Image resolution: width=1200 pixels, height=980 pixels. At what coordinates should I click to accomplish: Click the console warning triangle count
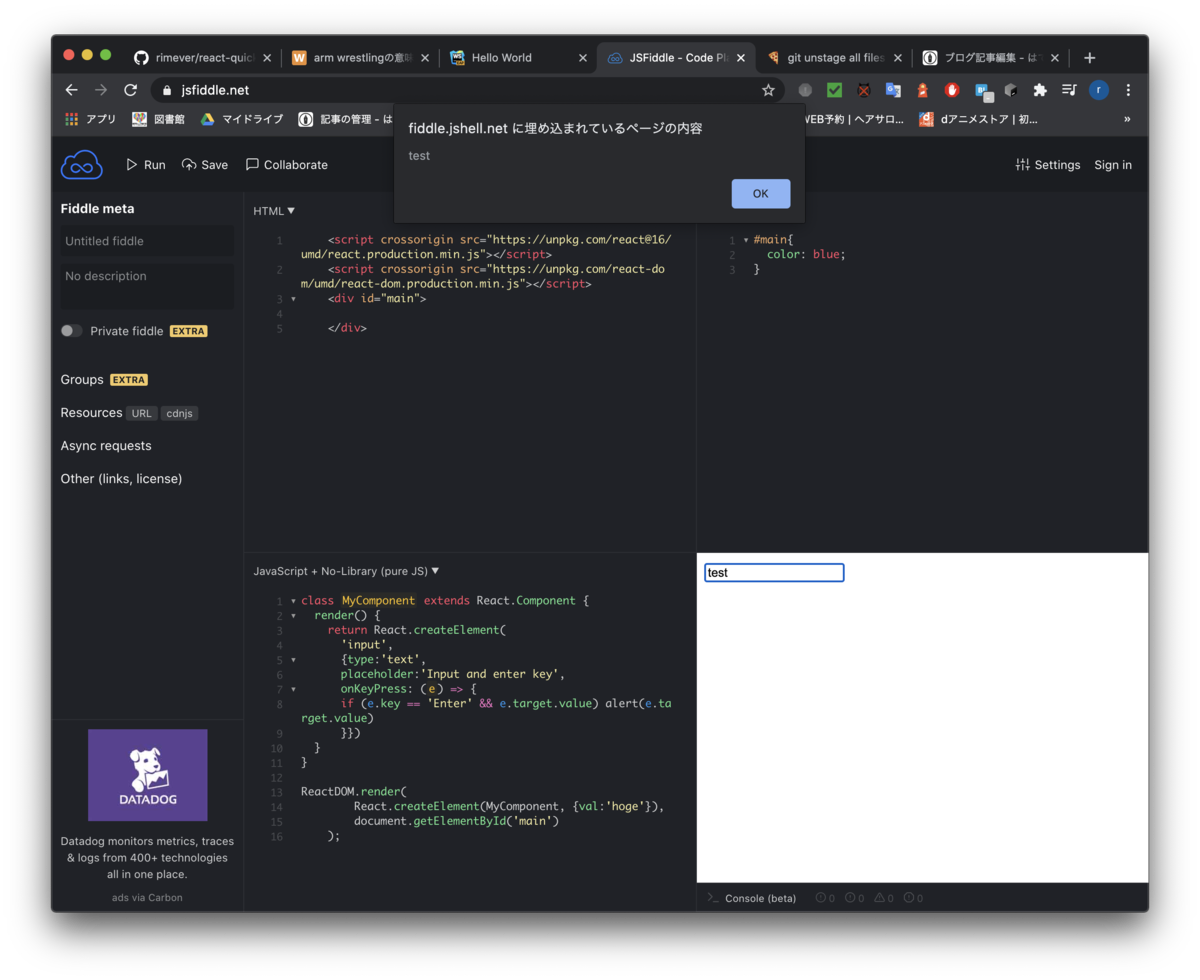coord(884,898)
